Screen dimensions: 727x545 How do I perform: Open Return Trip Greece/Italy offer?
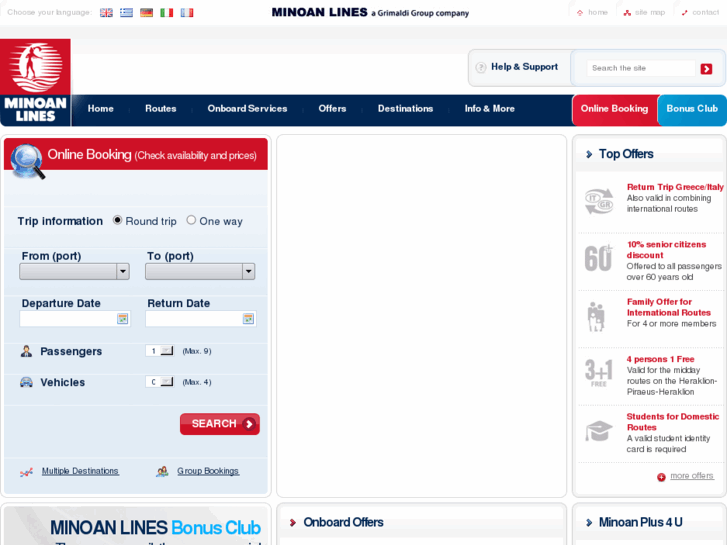pyautogui.click(x=675, y=187)
